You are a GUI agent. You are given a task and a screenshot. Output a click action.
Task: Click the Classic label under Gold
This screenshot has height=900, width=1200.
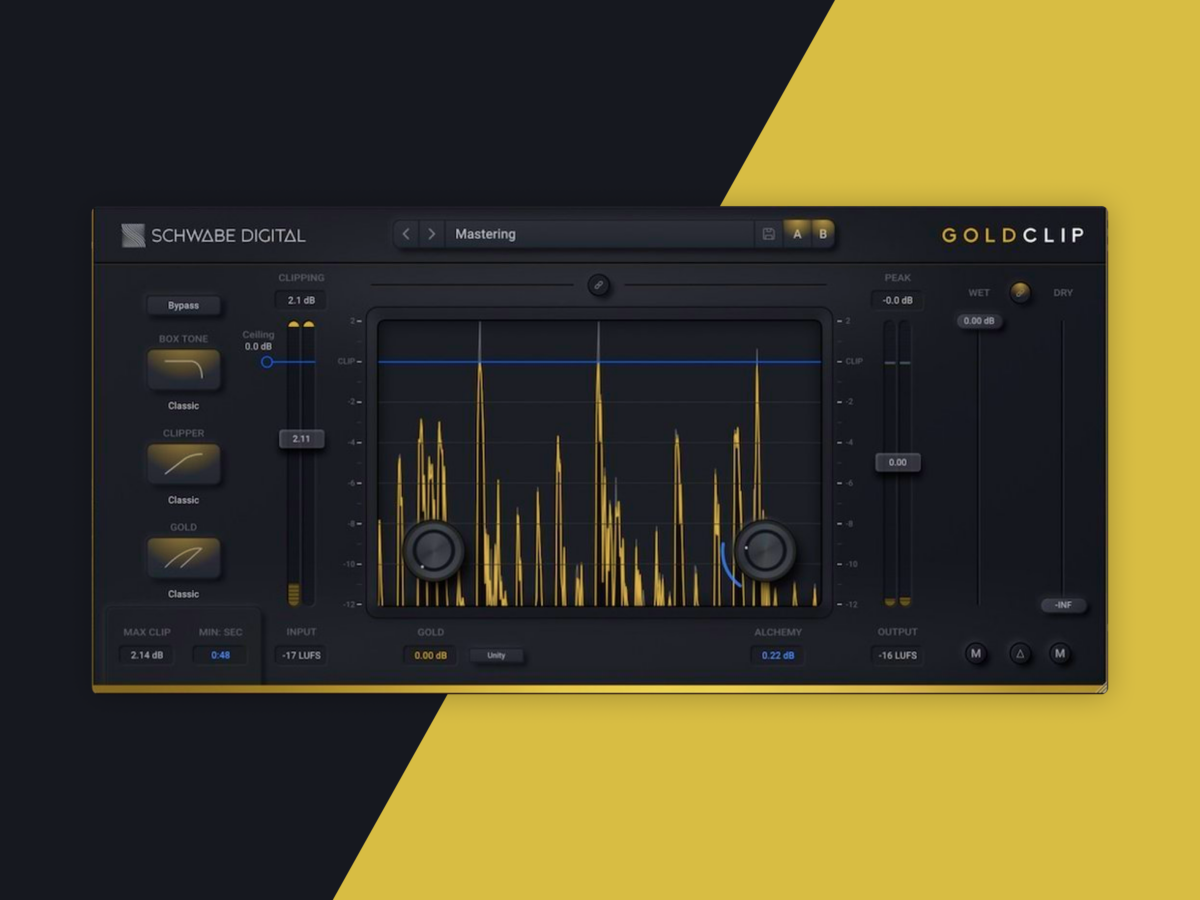pyautogui.click(x=184, y=594)
